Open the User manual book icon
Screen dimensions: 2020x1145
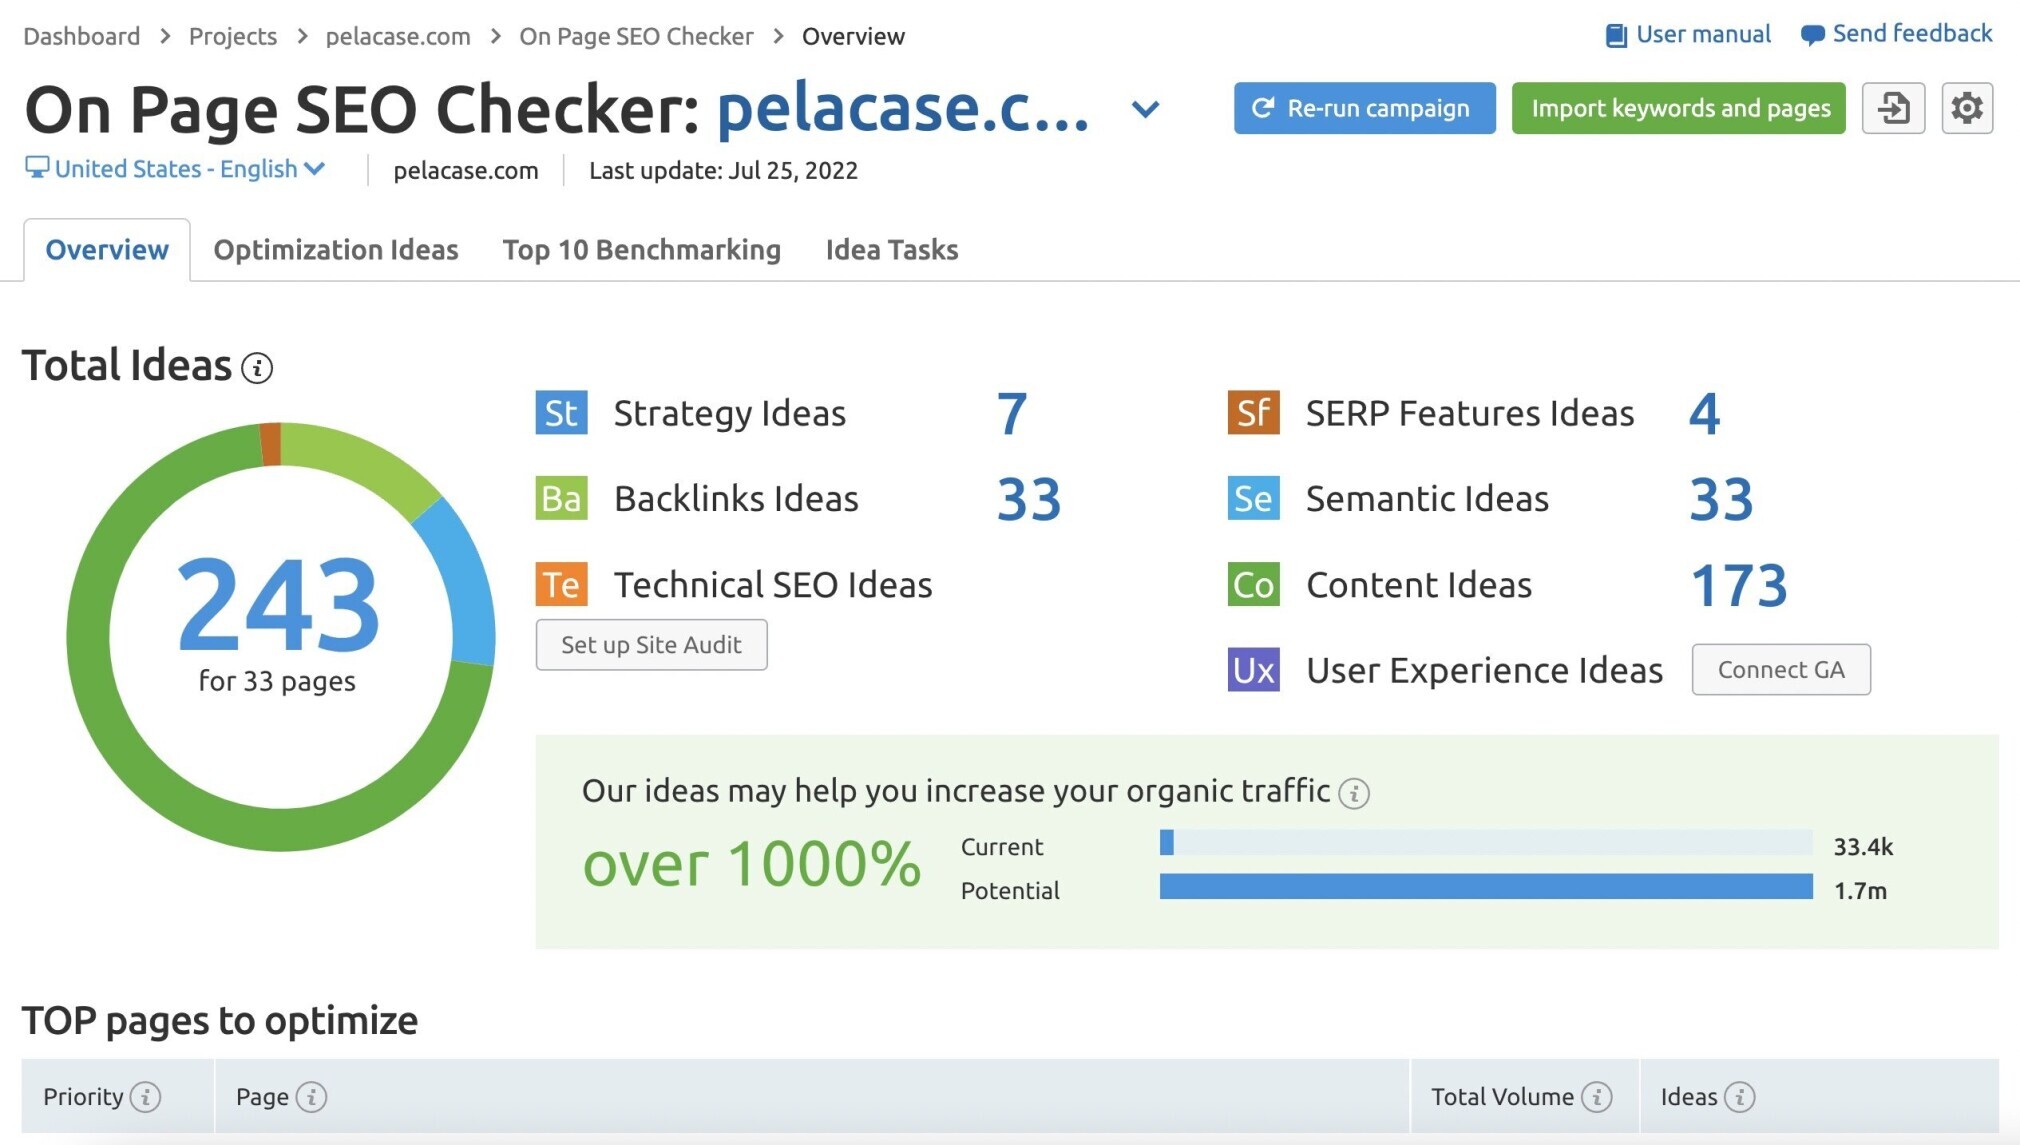(1615, 35)
